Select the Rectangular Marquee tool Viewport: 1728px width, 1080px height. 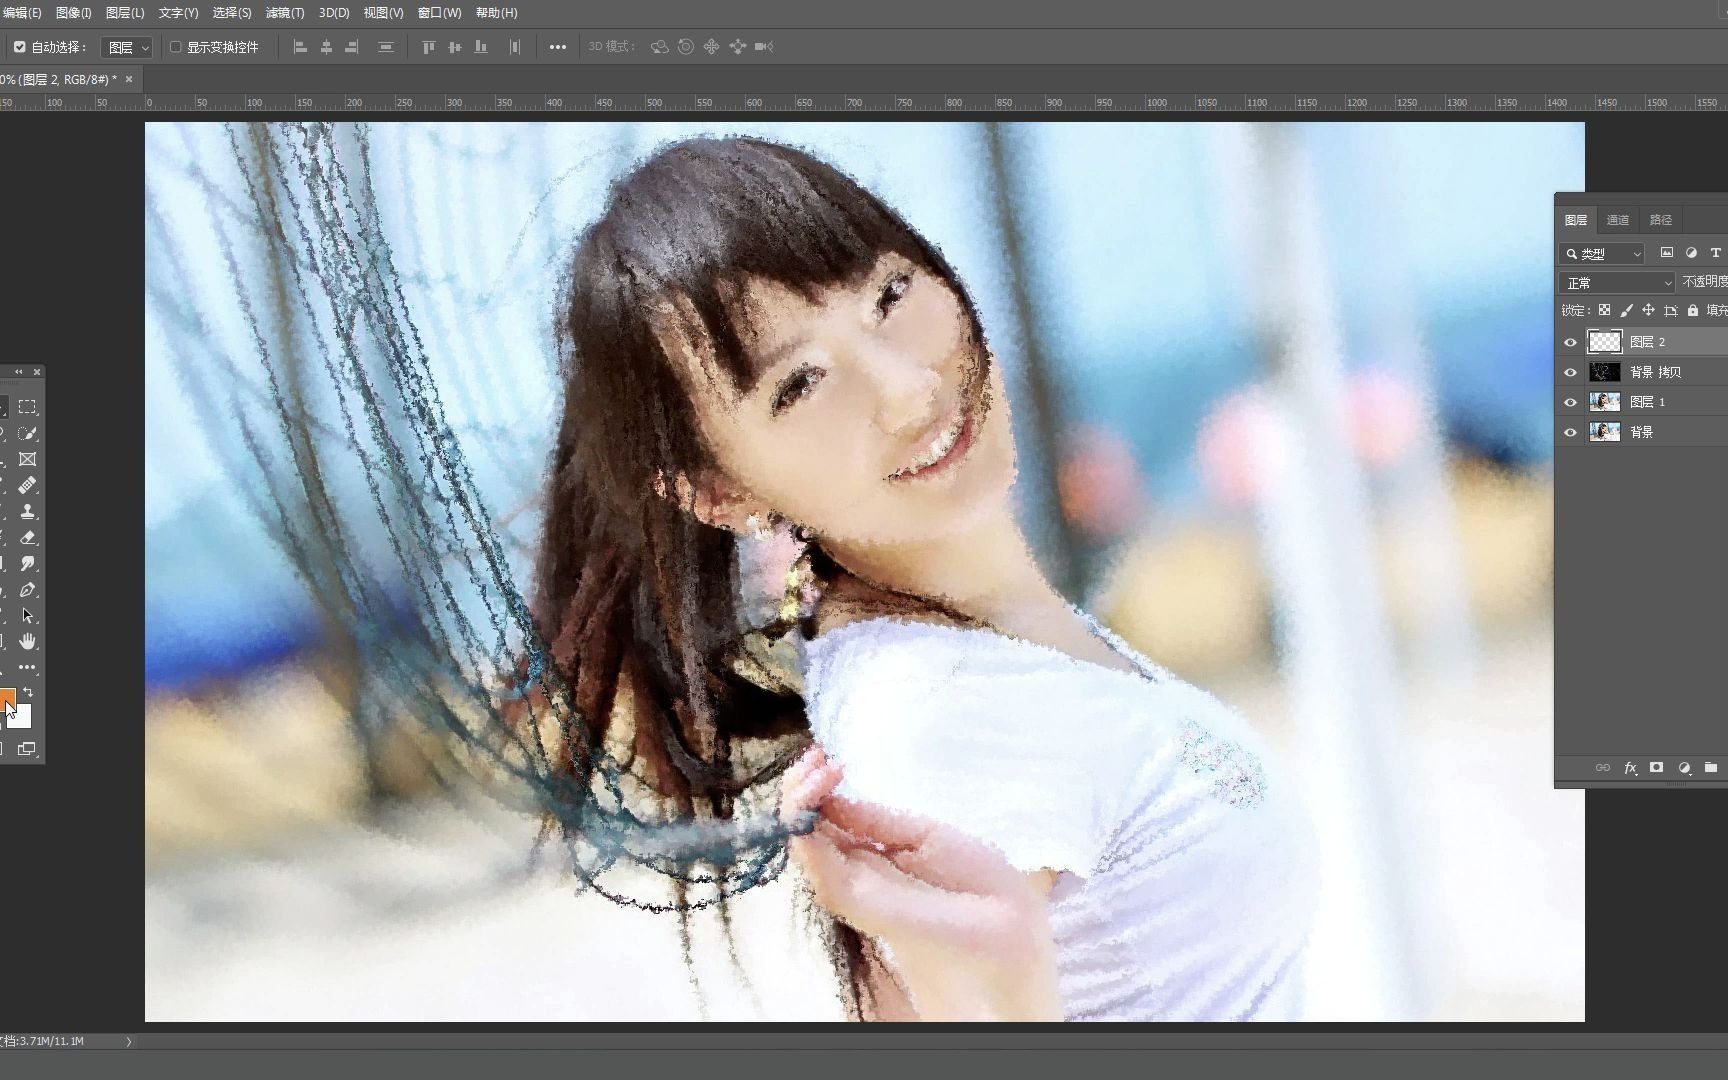point(27,406)
